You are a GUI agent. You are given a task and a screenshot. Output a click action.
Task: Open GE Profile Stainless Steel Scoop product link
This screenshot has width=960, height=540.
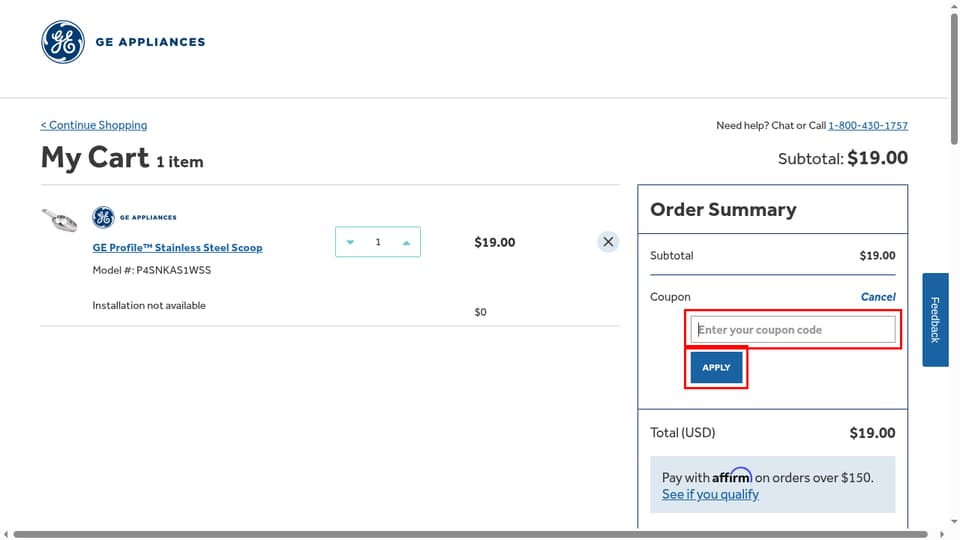[178, 247]
